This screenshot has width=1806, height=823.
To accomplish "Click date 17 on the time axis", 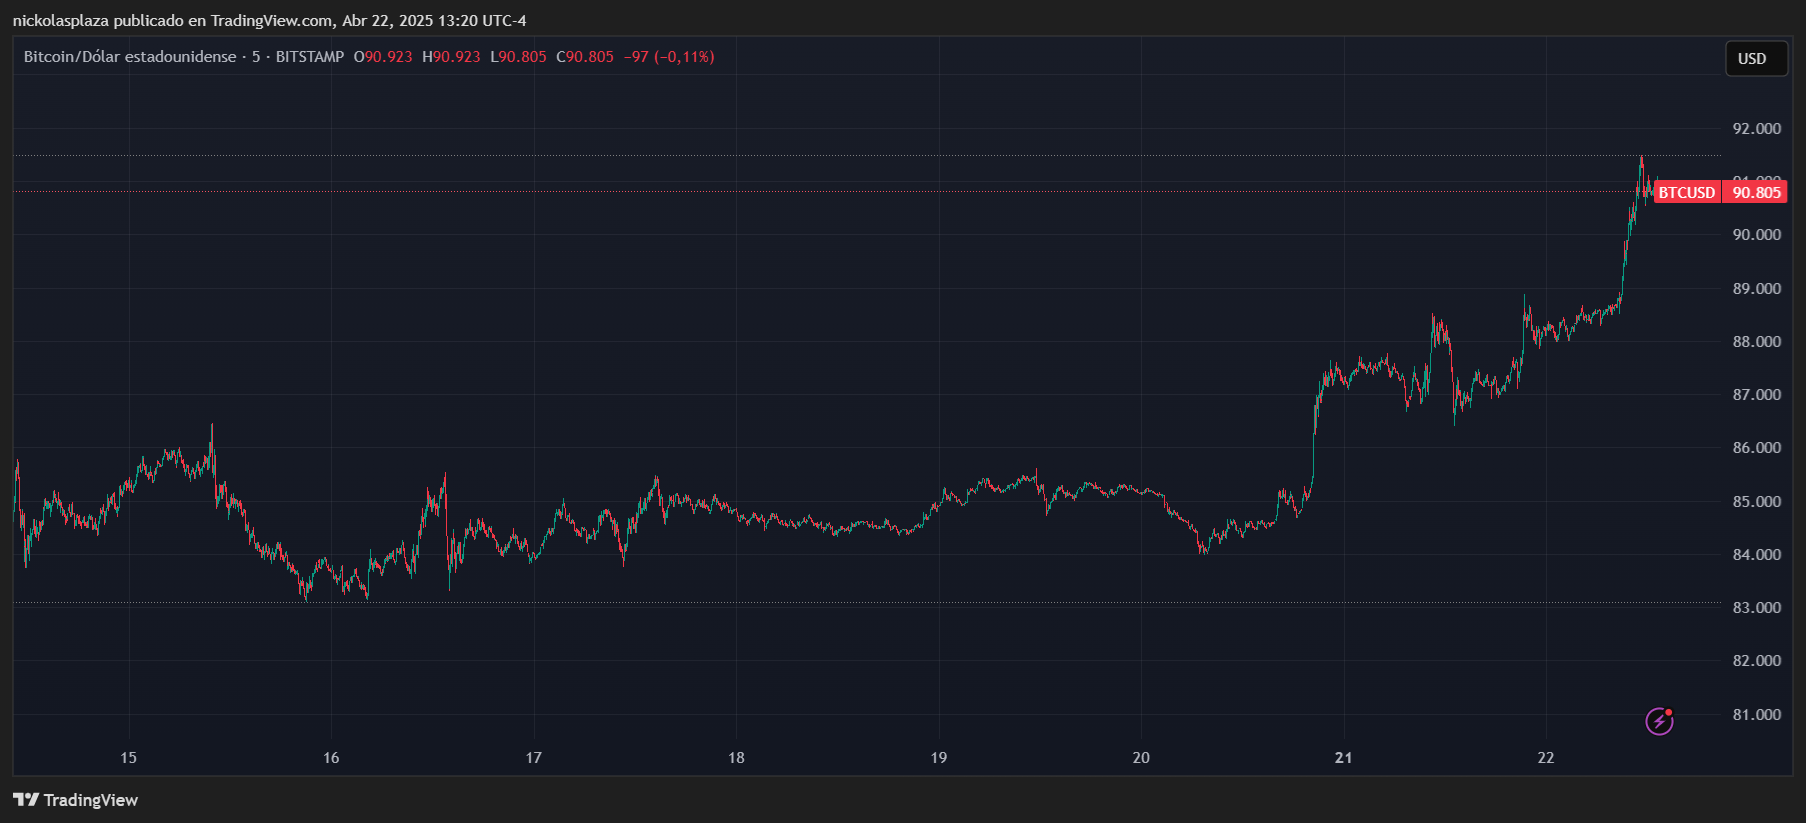I will (534, 757).
